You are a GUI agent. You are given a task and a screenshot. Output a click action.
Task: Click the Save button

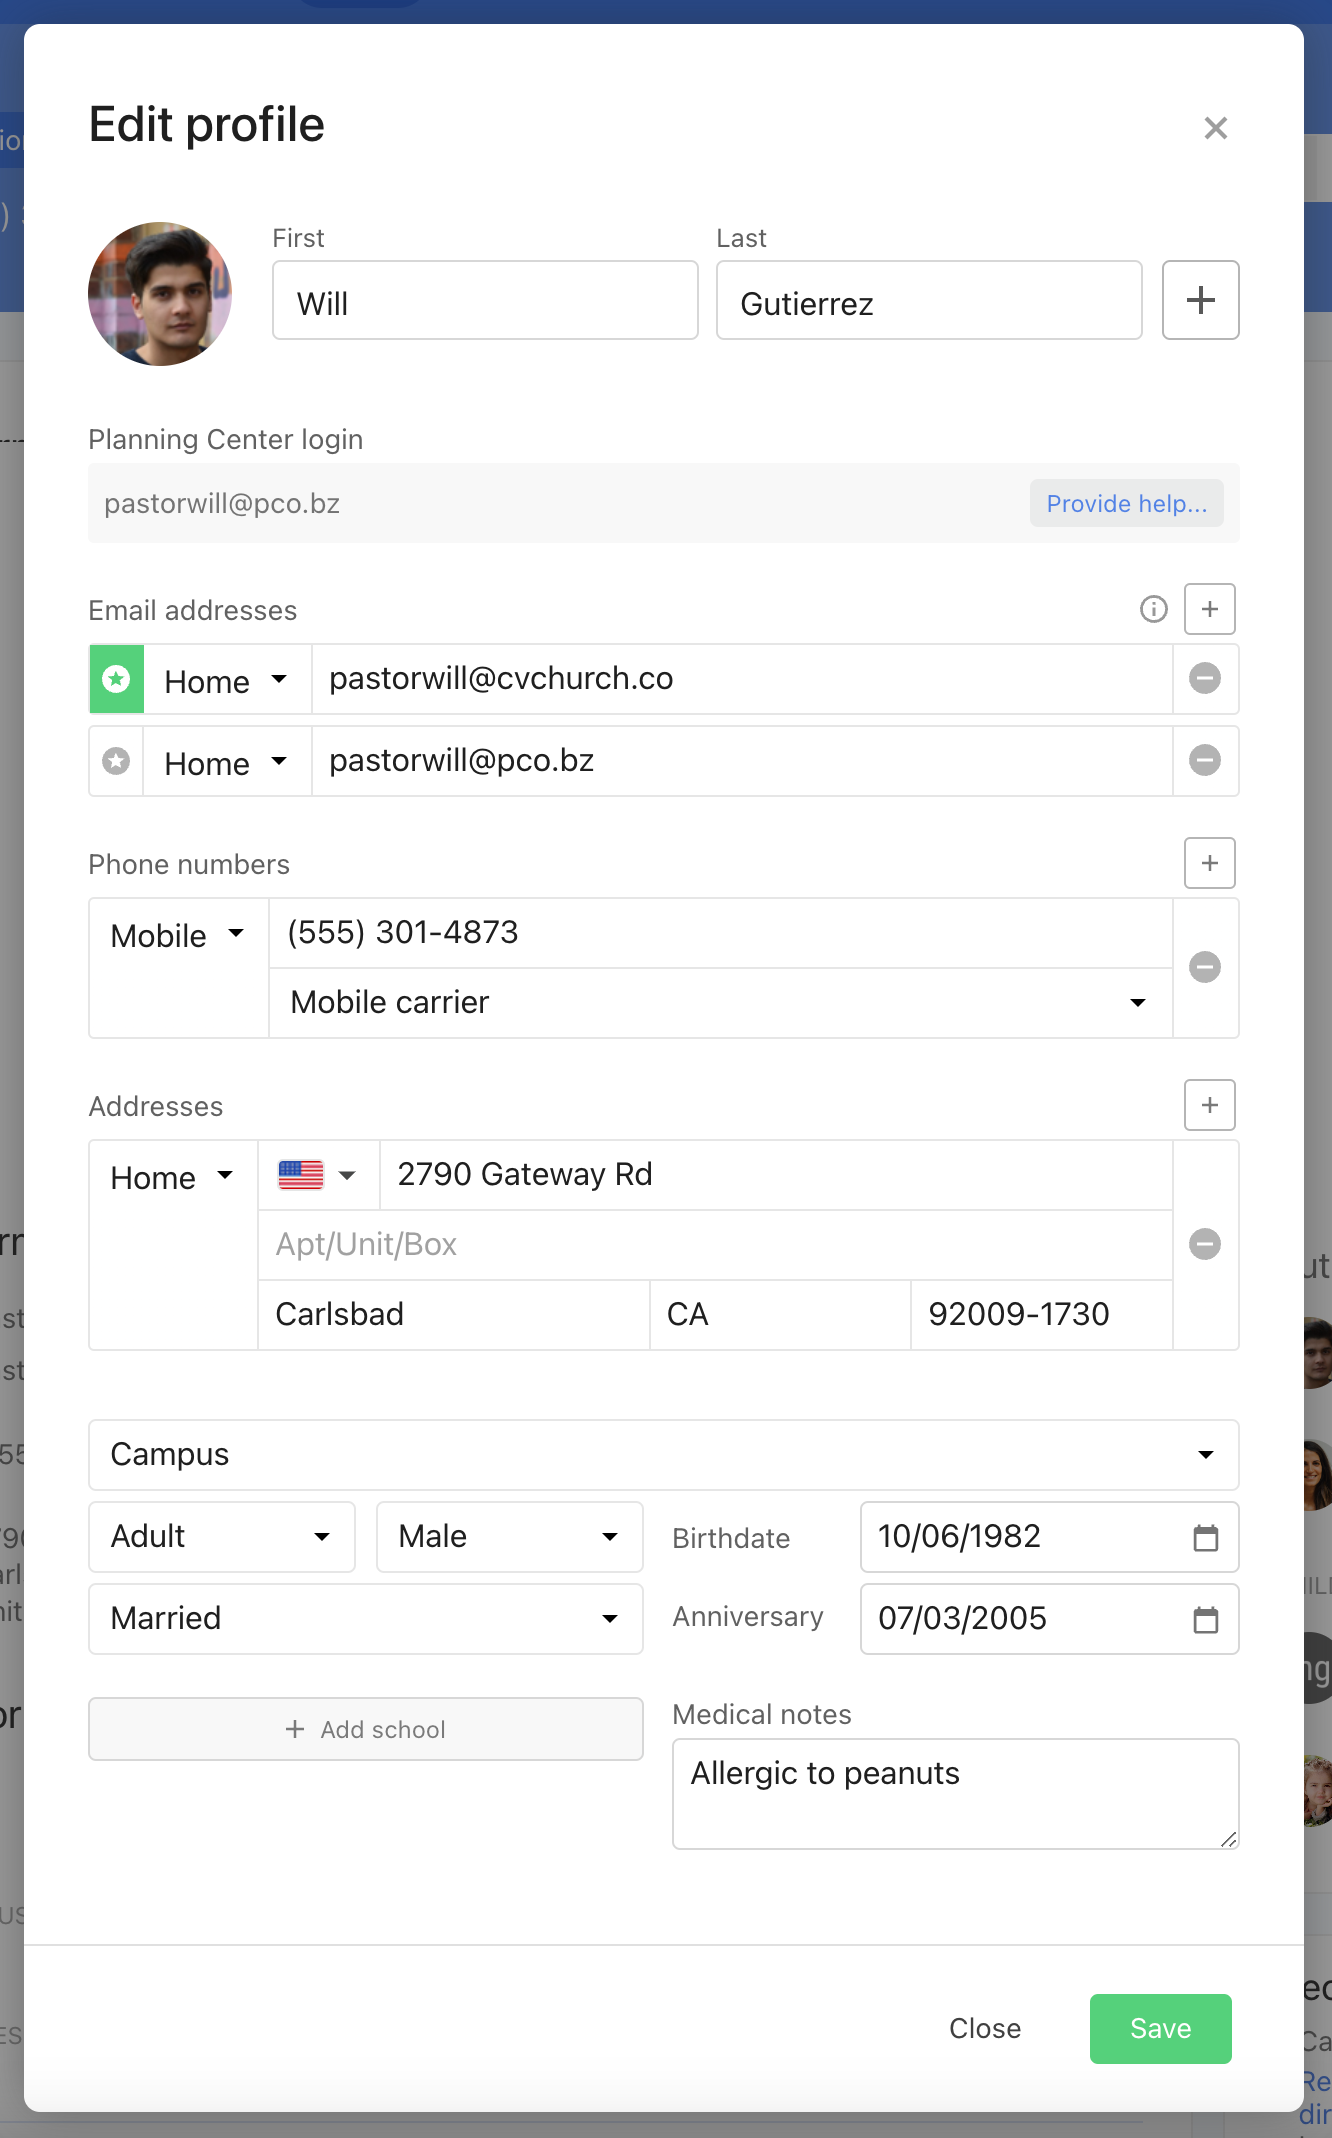coord(1160,2028)
